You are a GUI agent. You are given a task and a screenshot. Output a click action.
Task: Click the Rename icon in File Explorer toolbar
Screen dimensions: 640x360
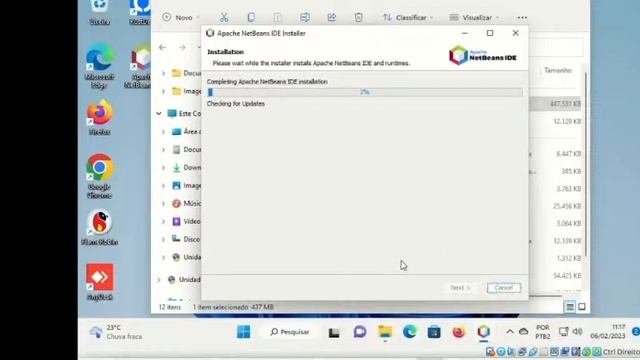(x=304, y=18)
